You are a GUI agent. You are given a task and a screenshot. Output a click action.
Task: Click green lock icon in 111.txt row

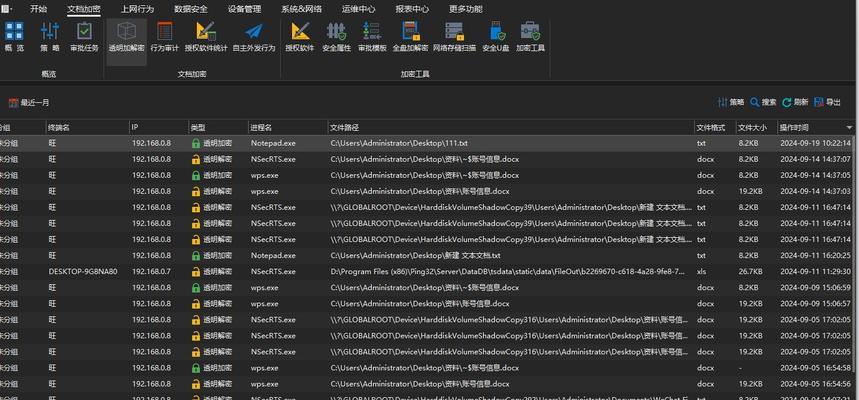pyautogui.click(x=196, y=144)
